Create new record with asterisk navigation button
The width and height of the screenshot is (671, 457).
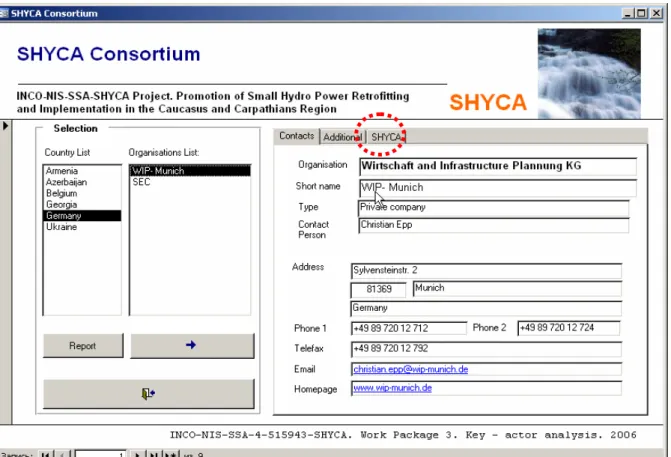pos(171,454)
